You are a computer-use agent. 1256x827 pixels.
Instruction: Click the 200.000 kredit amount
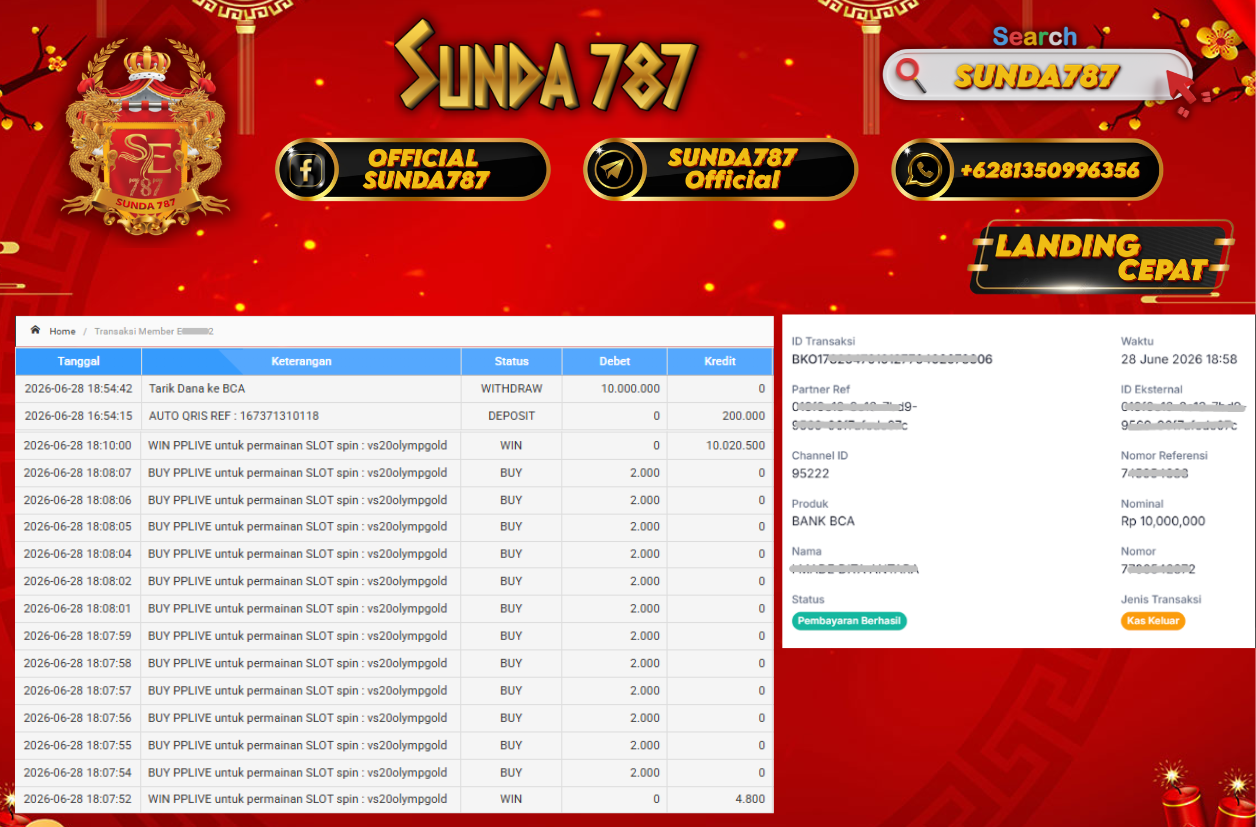point(743,416)
